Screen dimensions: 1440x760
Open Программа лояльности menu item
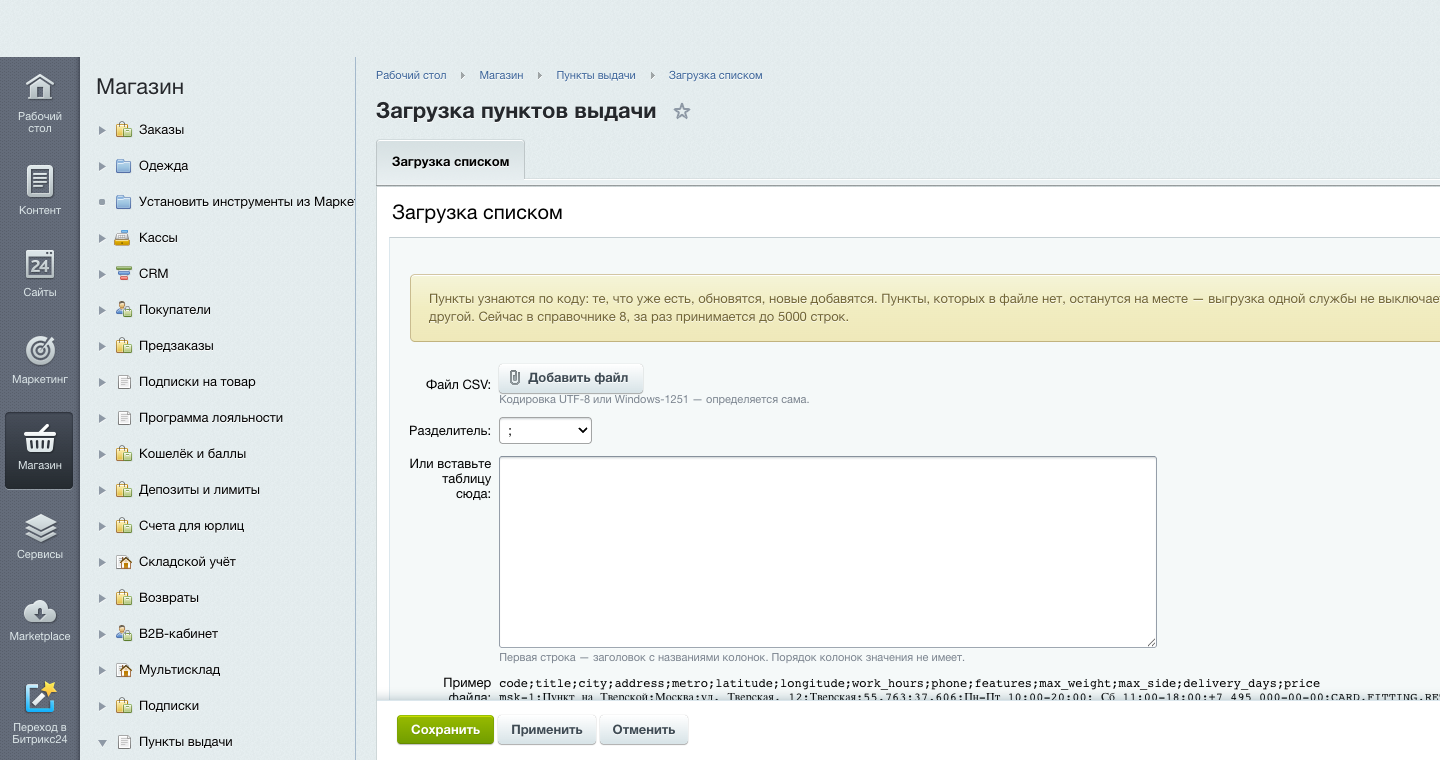click(x=211, y=418)
